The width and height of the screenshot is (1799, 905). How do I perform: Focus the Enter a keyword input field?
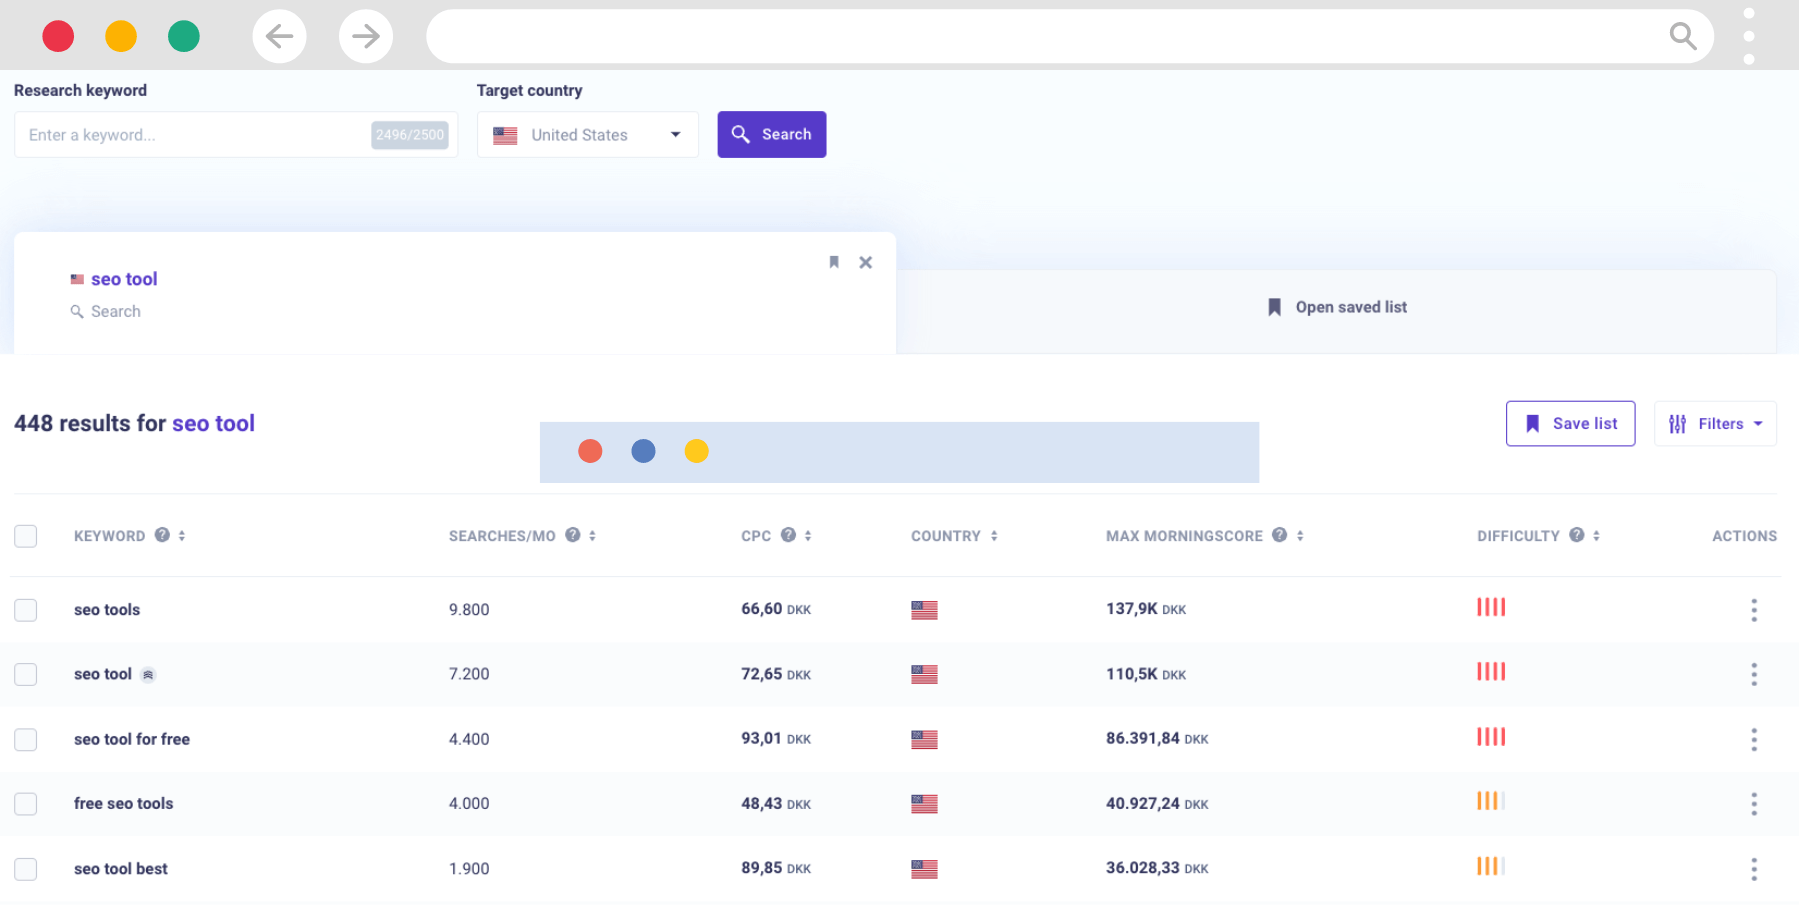coord(236,135)
